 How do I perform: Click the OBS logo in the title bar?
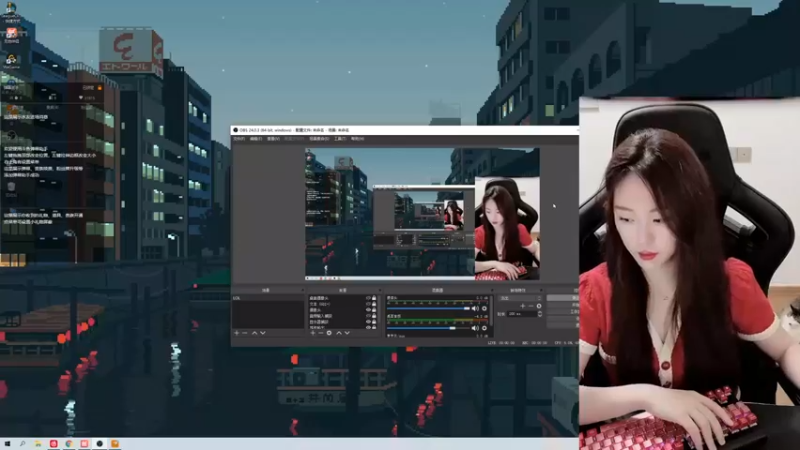click(x=235, y=130)
